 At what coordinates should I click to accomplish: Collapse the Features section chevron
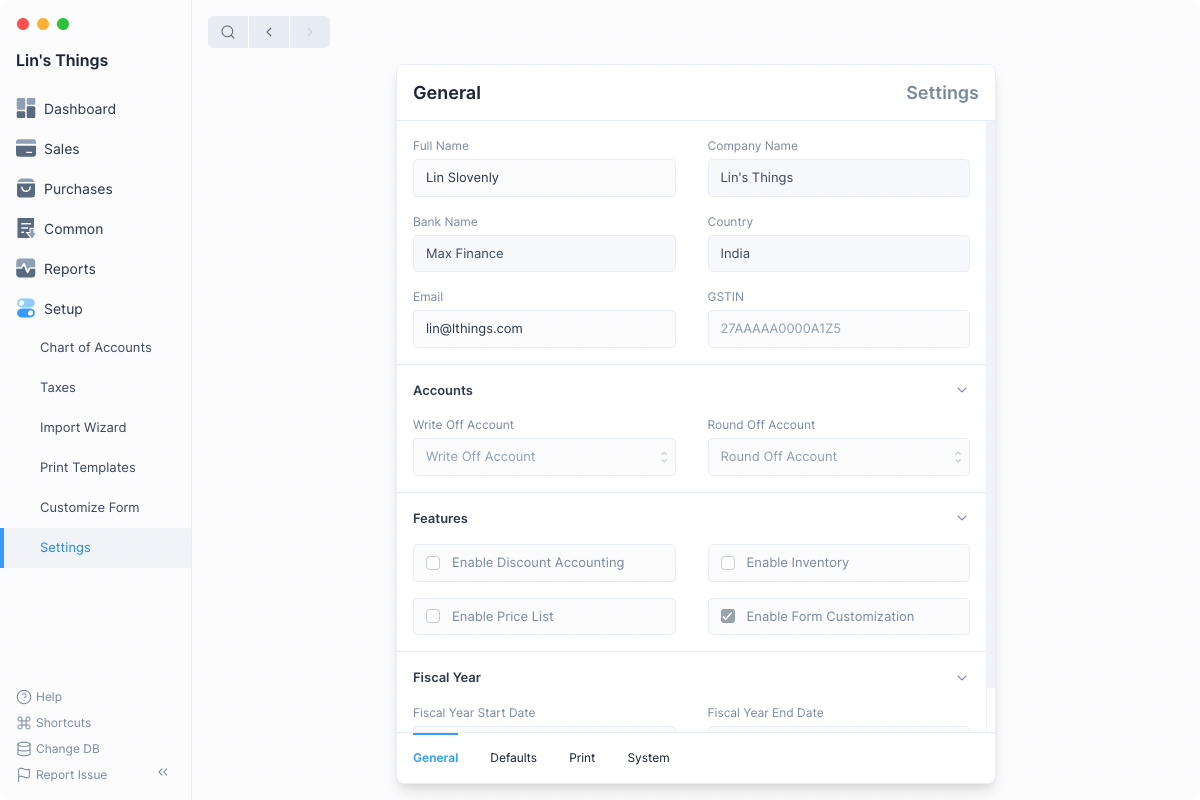[962, 518]
